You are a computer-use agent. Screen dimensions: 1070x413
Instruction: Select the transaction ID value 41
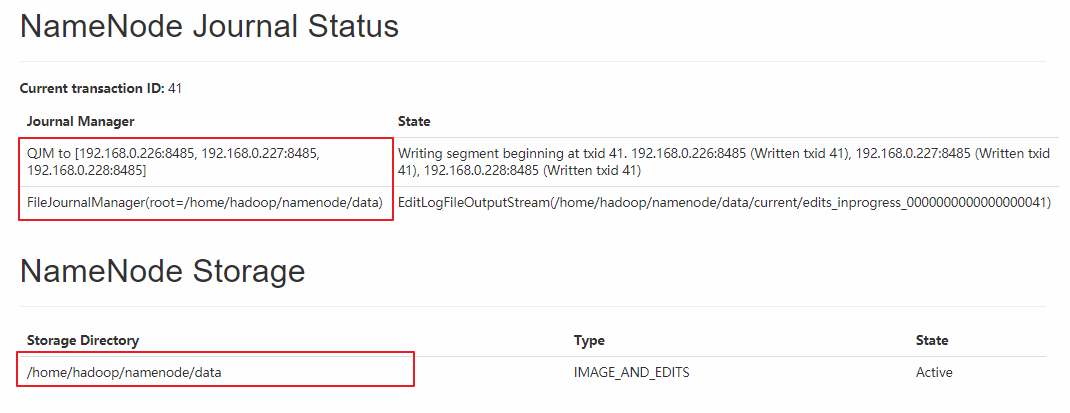tap(175, 88)
